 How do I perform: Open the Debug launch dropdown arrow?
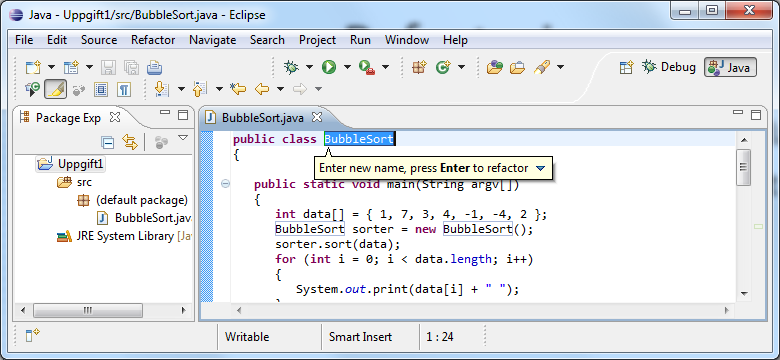[x=309, y=67]
